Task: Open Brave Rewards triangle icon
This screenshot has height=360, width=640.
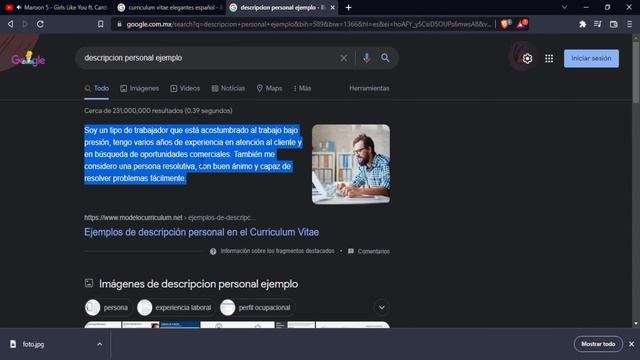Action: point(522,24)
